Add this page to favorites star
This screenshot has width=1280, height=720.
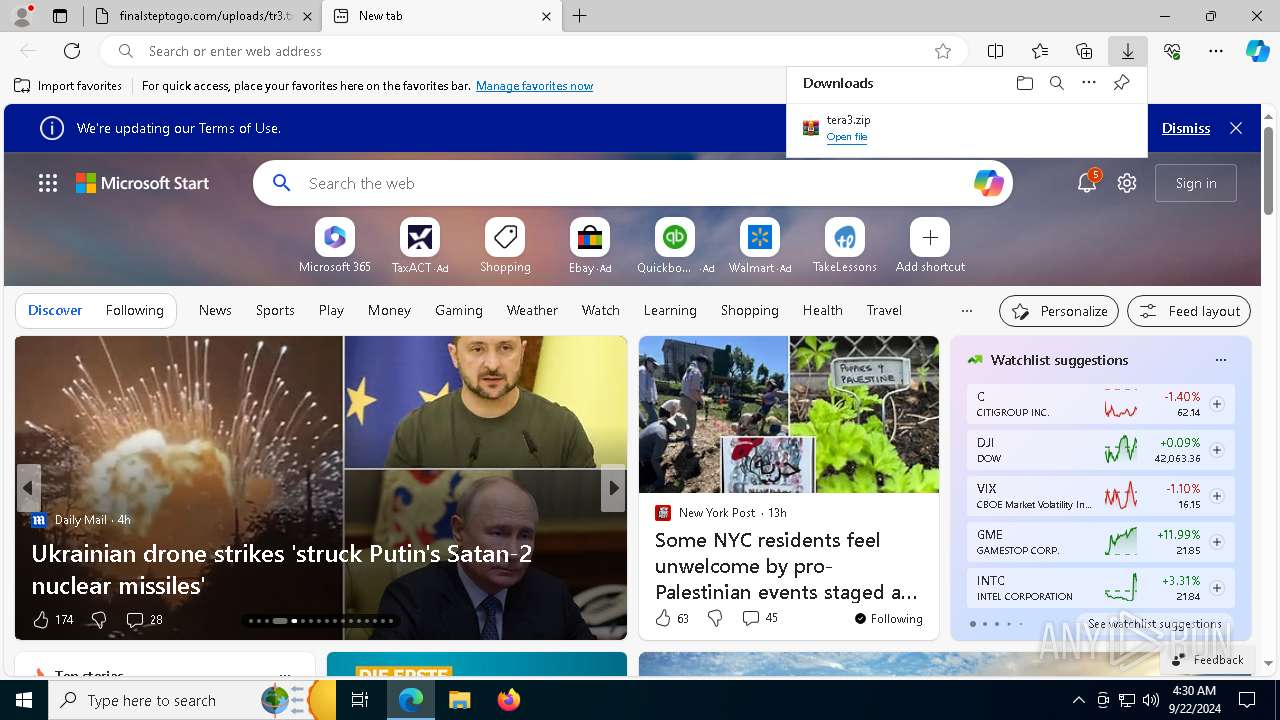point(943,51)
